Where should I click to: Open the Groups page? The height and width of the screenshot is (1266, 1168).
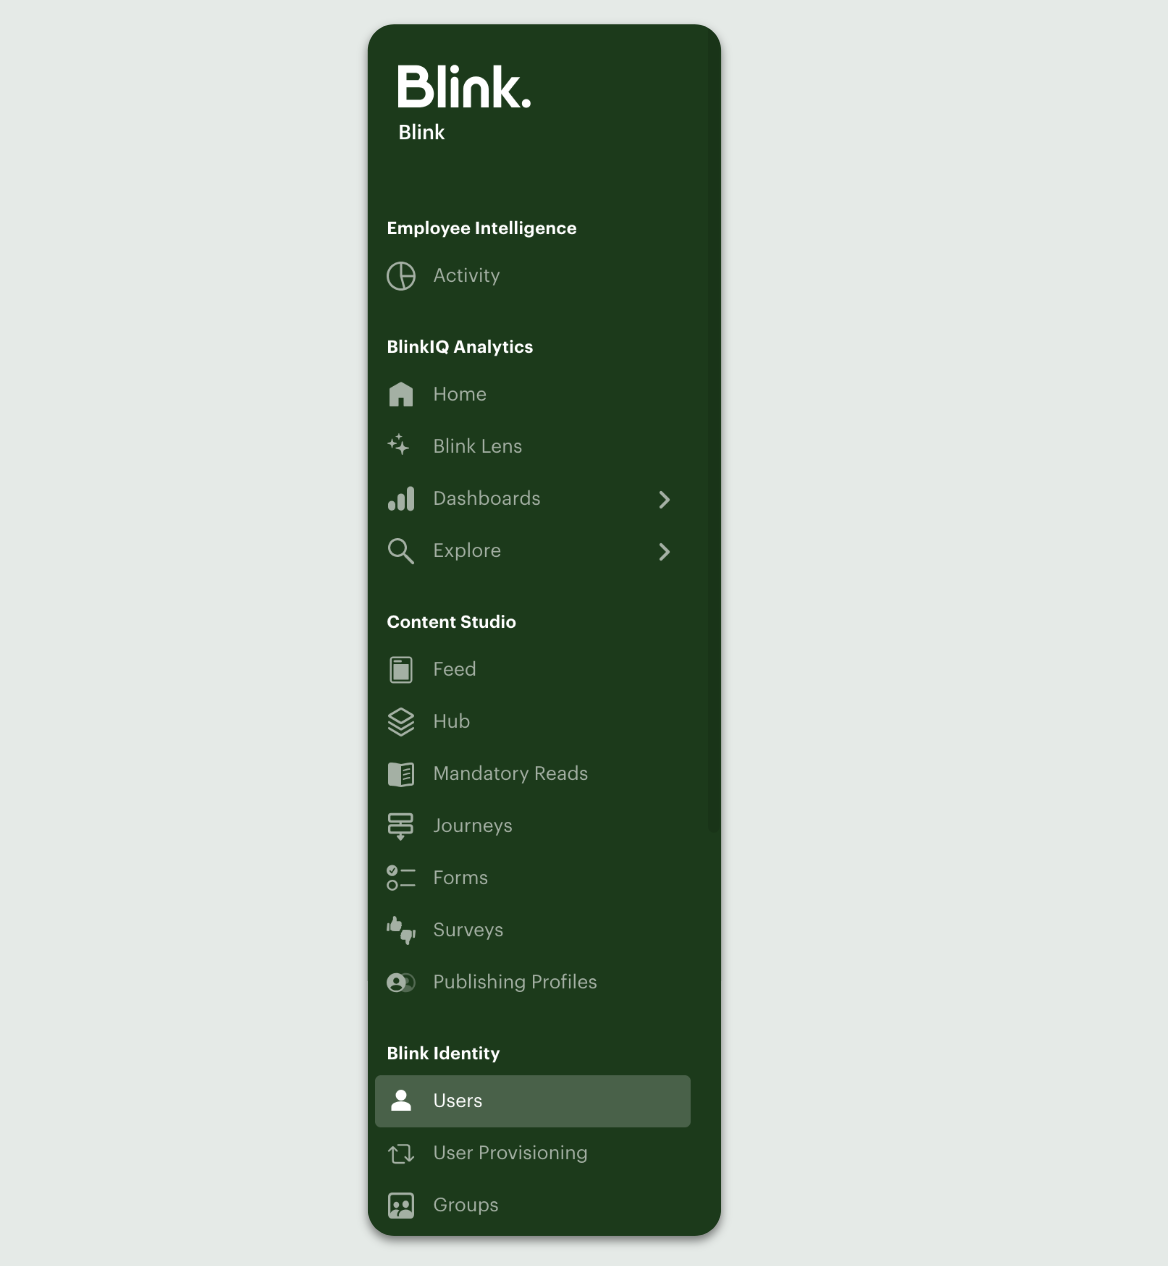532,1205
